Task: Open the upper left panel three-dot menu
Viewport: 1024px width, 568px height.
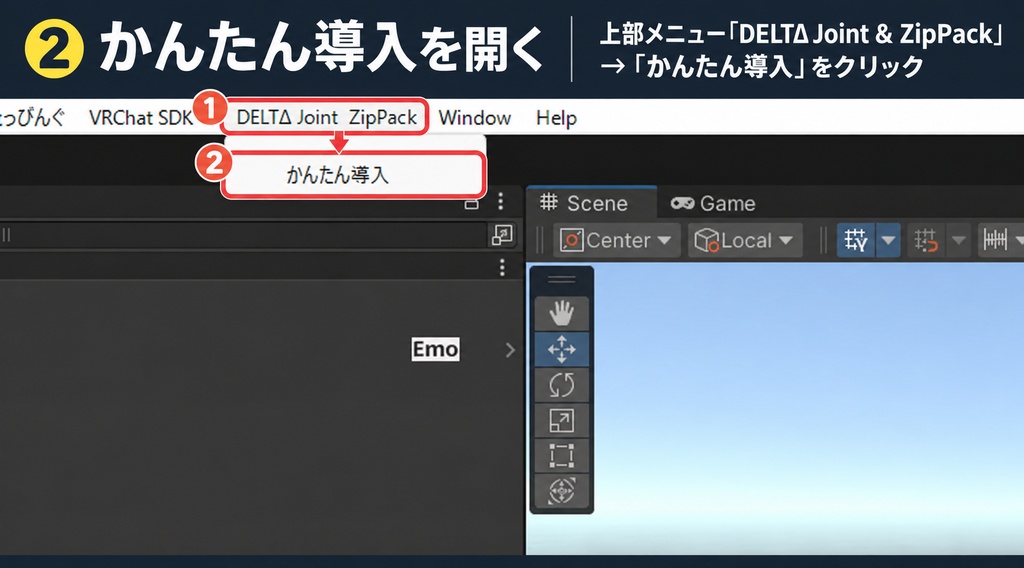Action: 501,201
